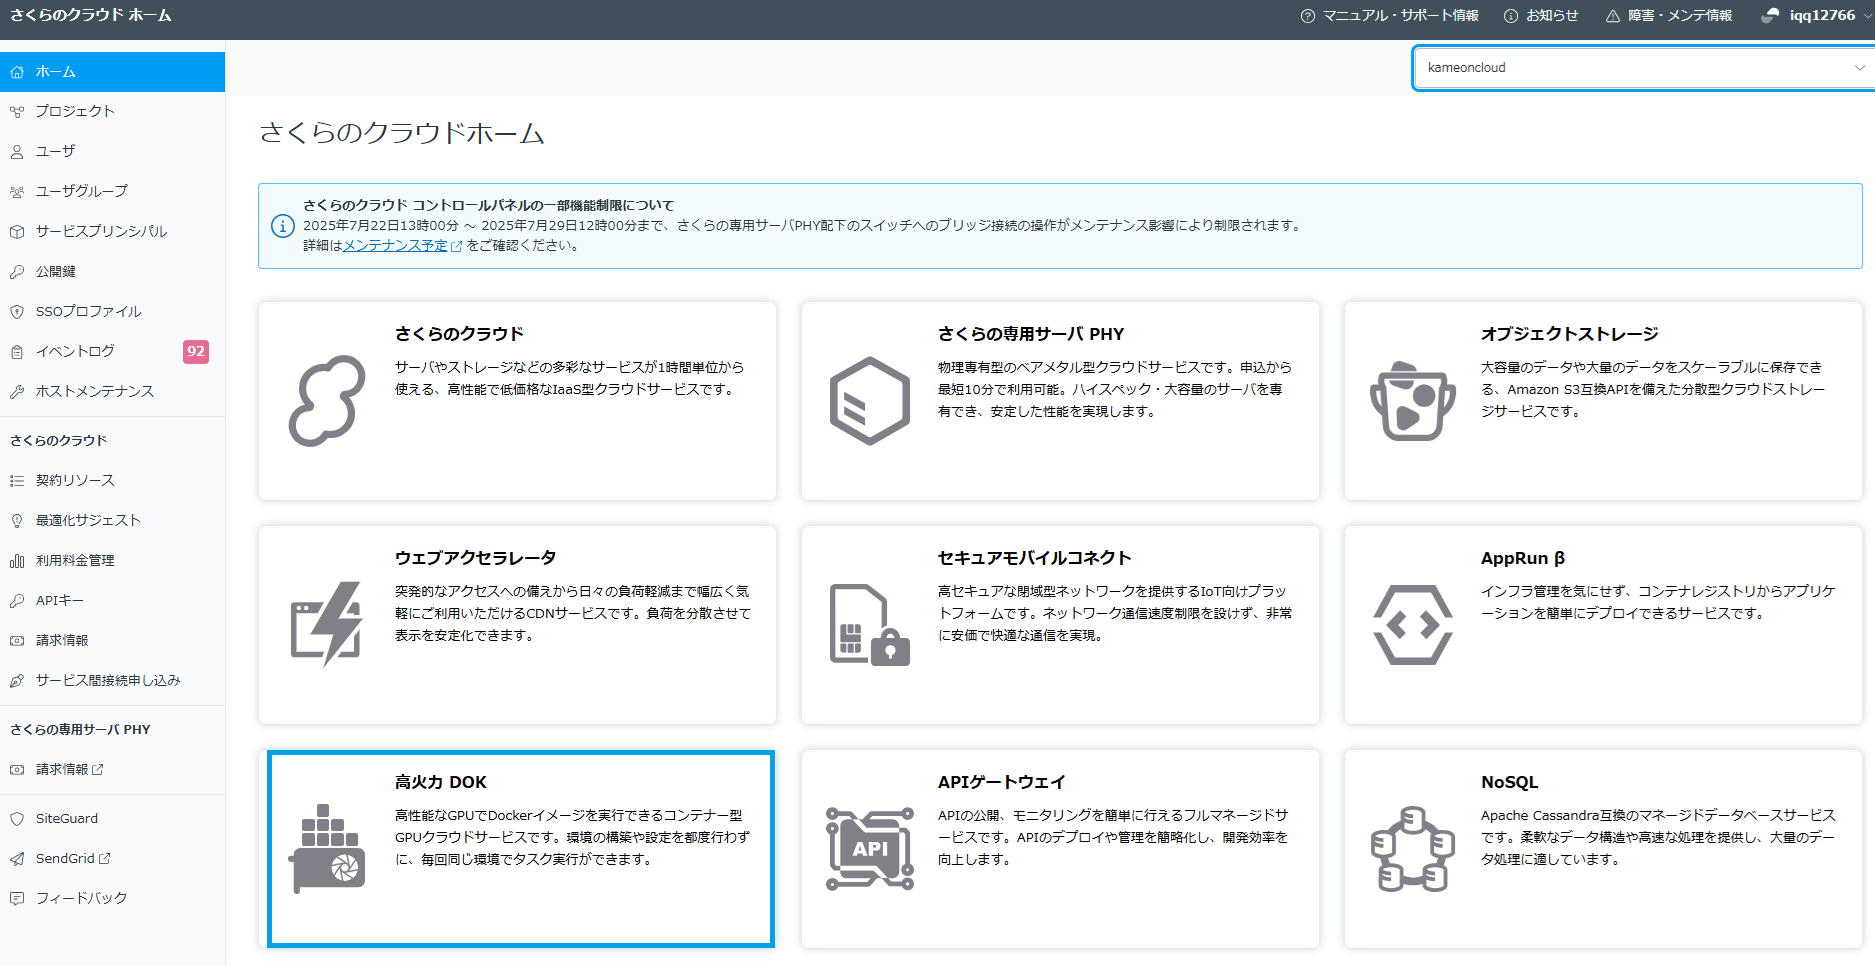Click the home icon in the sidebar
This screenshot has height=966, width=1875.
click(17, 72)
